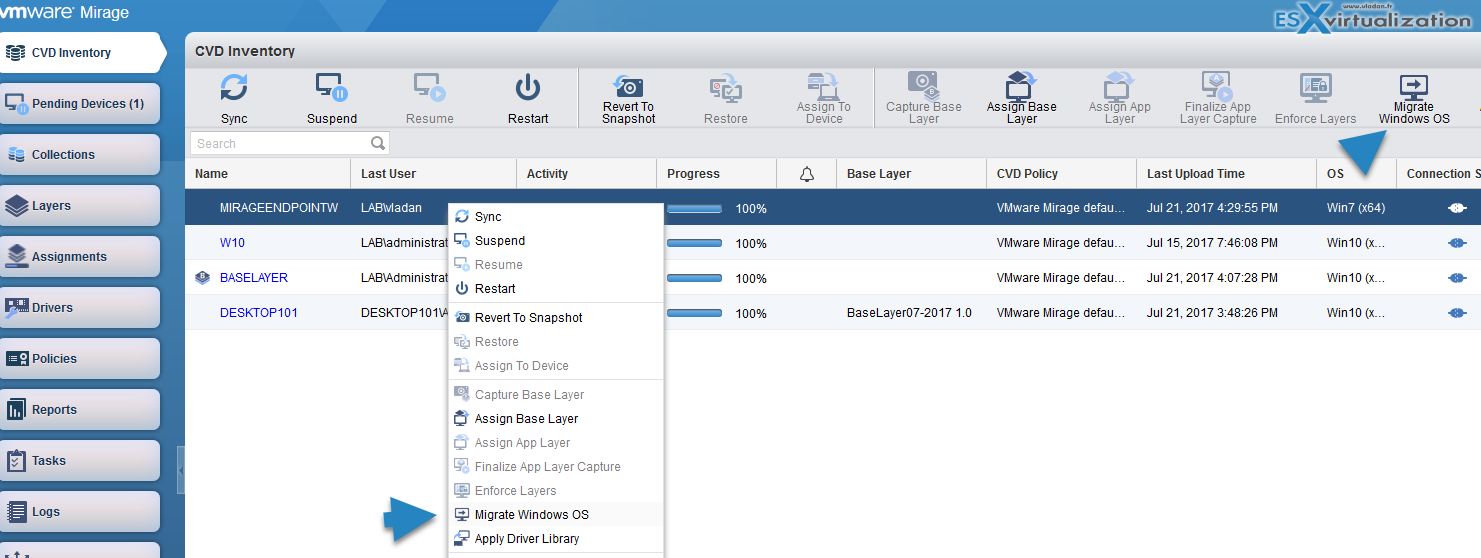The width and height of the screenshot is (1481, 558).
Task: Click the MIRAGEENDPOINTW progress bar
Action: [x=694, y=209]
